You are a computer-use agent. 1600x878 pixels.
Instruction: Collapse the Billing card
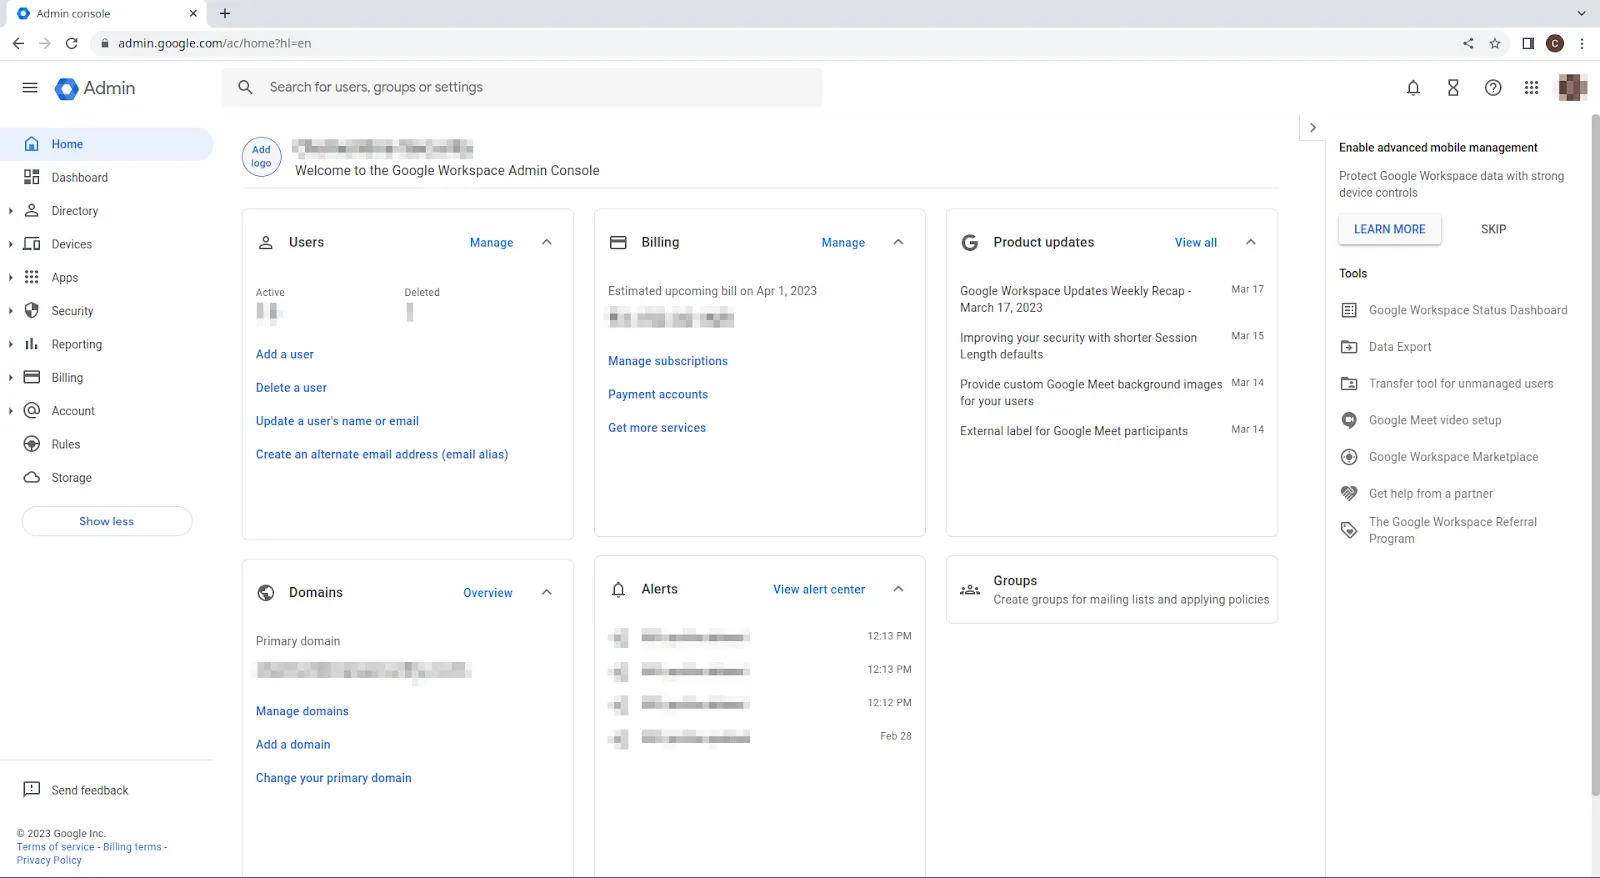(898, 242)
